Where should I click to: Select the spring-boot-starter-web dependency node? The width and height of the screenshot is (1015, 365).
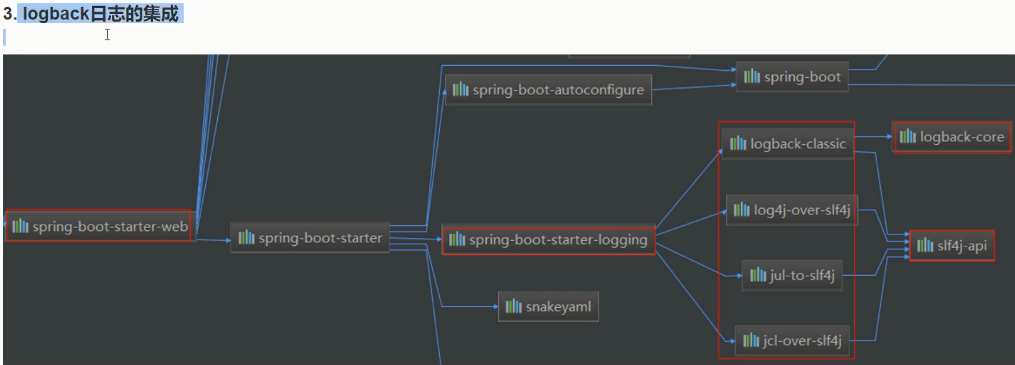[x=99, y=226]
